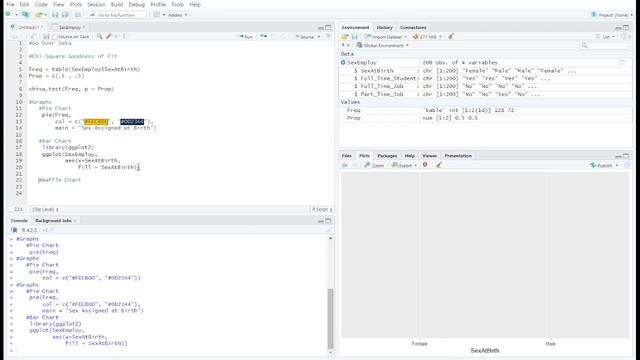Screen dimensions: 640x360
Task: Open the Plots menu in the menu bar
Action: click(76, 4)
